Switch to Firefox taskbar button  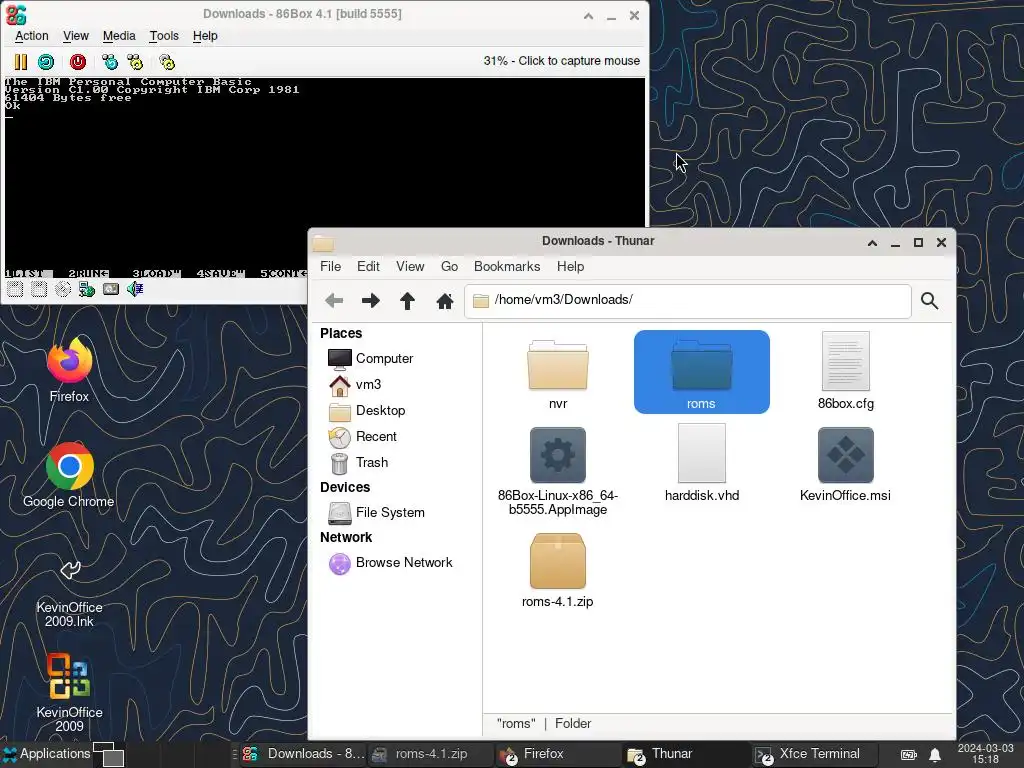[558, 754]
